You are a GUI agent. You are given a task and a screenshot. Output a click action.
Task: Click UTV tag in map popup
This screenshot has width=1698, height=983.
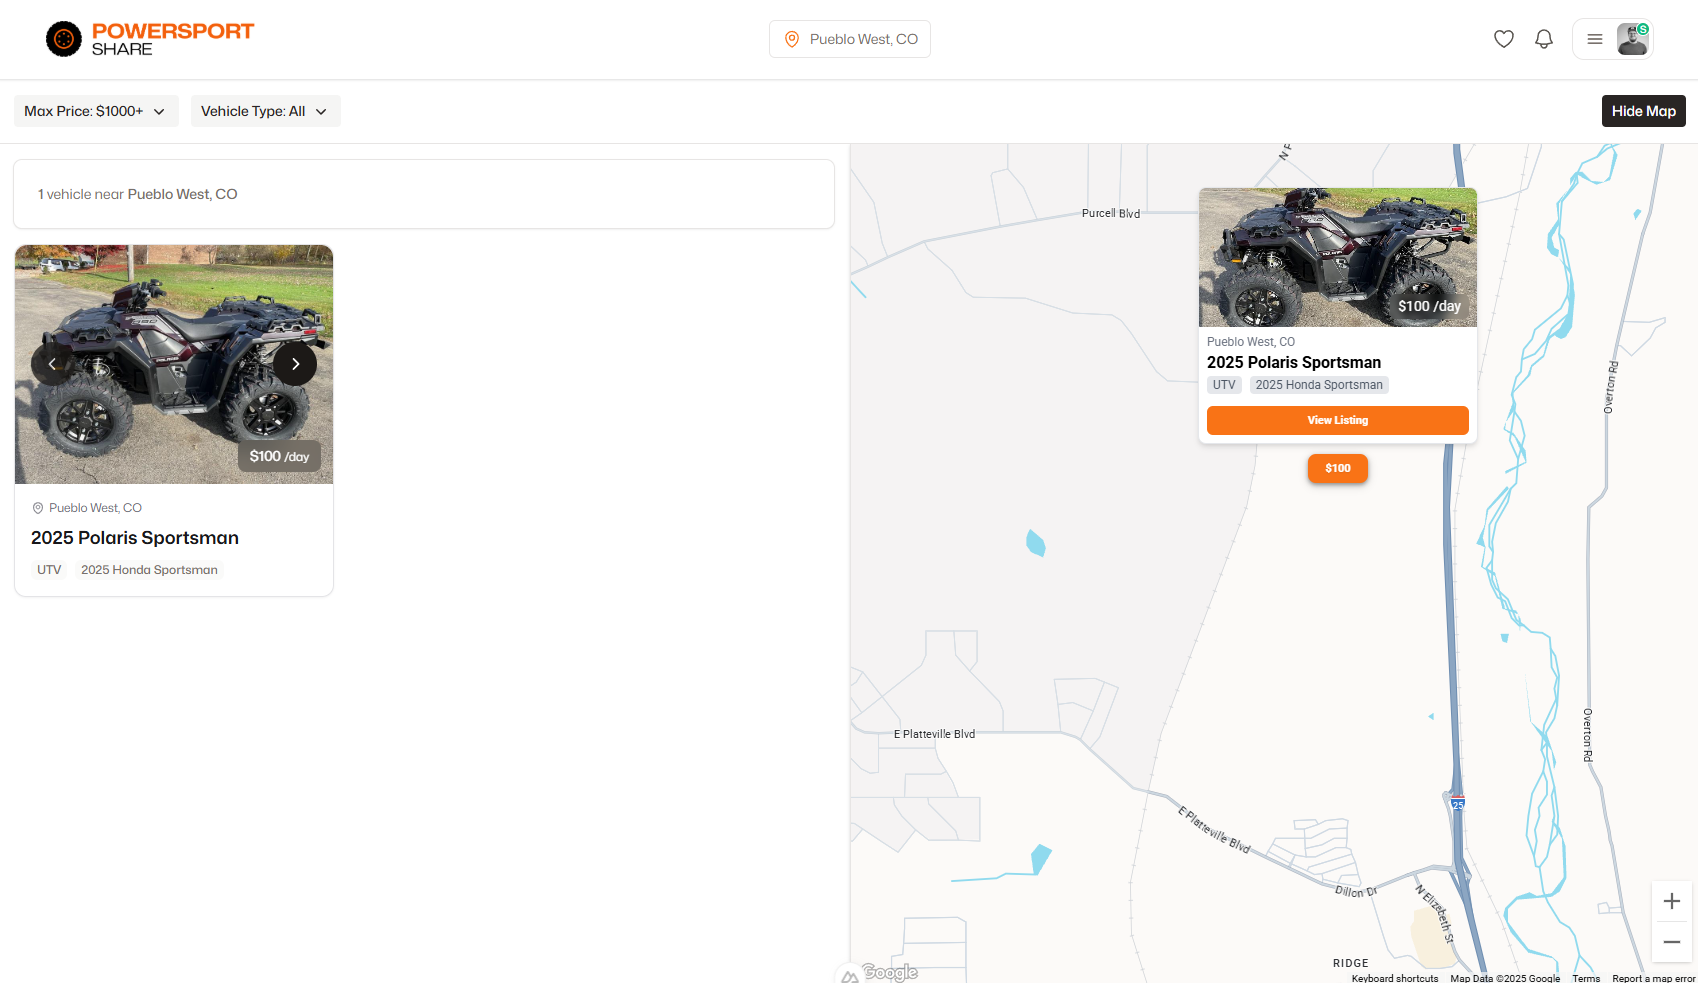point(1224,385)
